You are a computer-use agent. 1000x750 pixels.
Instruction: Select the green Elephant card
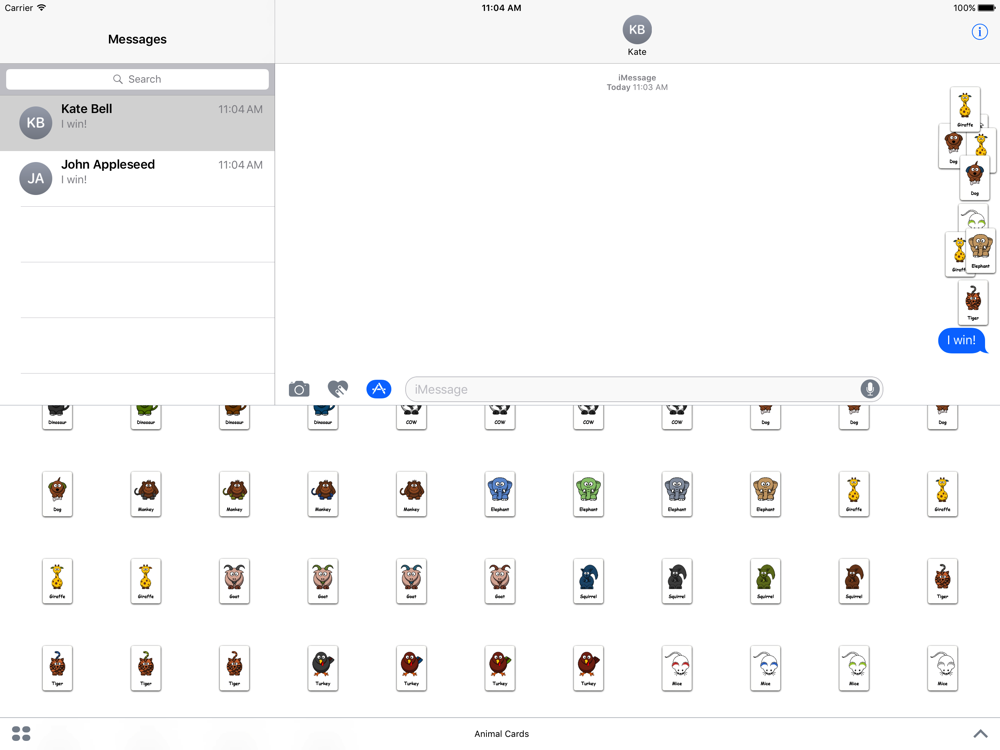589,494
